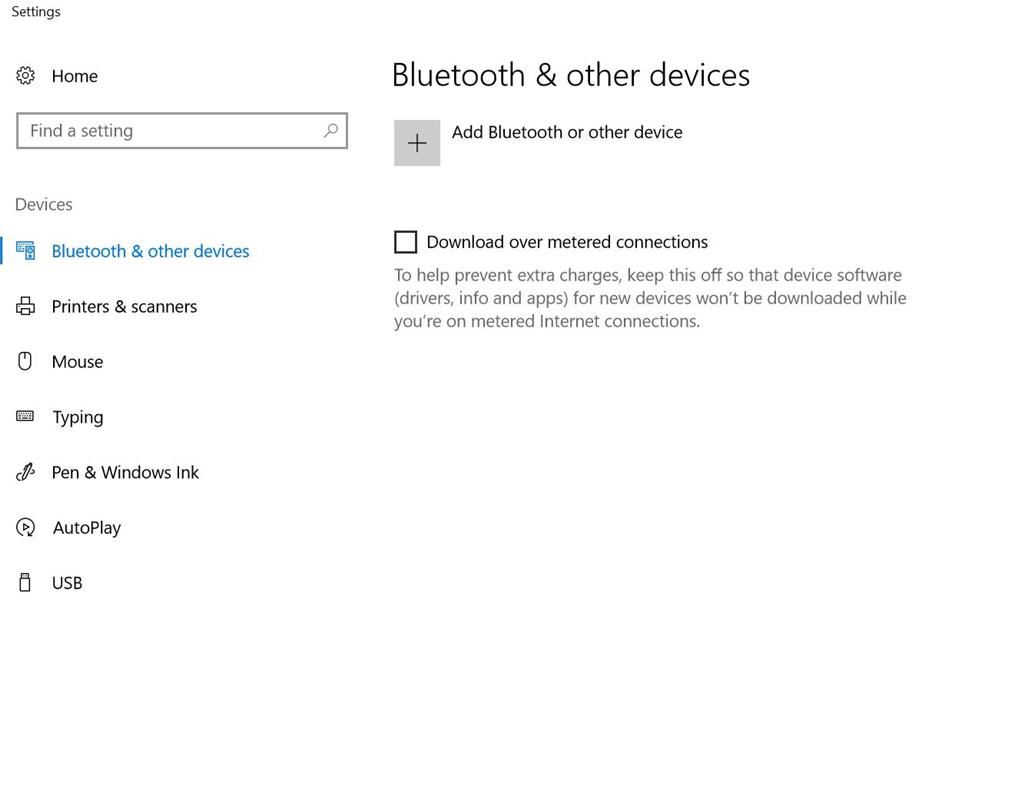The width and height of the screenshot is (1024, 808).
Task: Return to Settings Home
Action: [74, 76]
